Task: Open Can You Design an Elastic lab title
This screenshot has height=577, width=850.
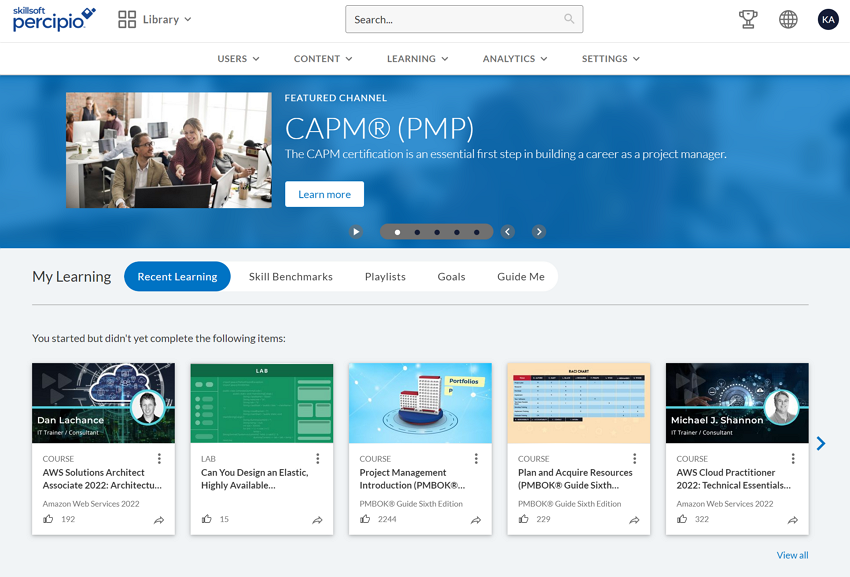Action: click(255, 479)
